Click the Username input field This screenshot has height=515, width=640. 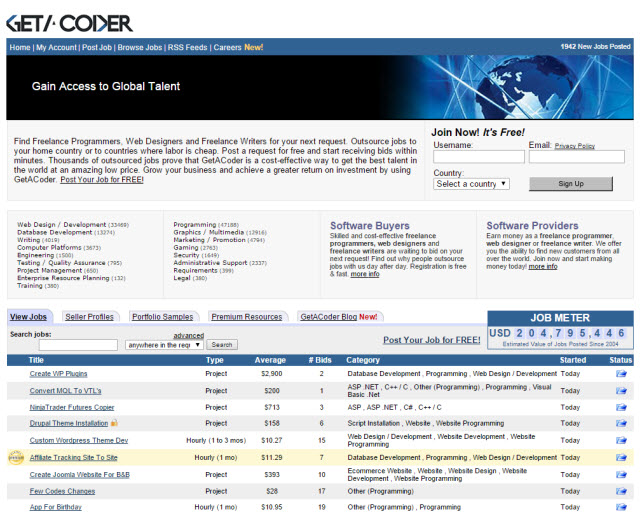[479, 157]
